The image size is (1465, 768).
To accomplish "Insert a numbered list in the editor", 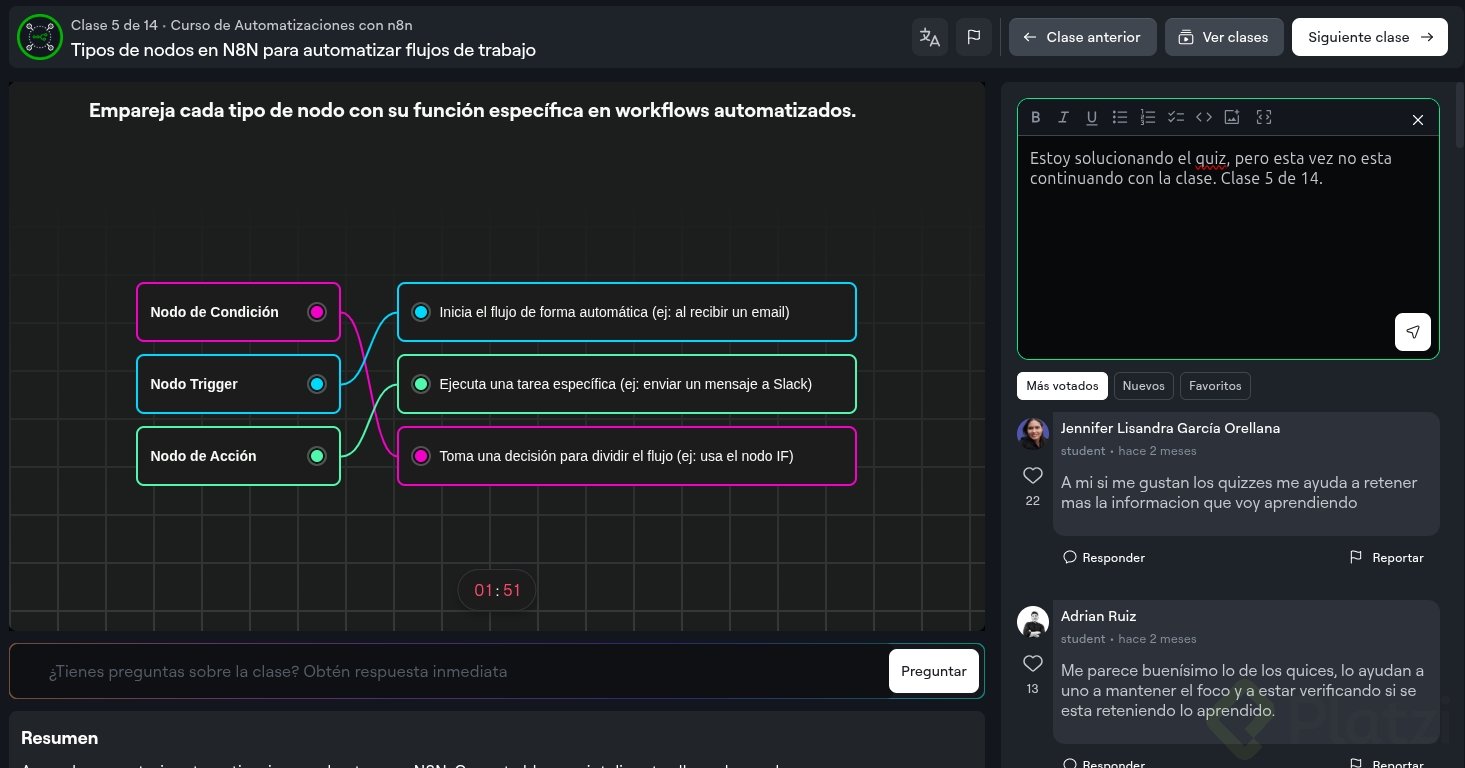I will click(1148, 118).
